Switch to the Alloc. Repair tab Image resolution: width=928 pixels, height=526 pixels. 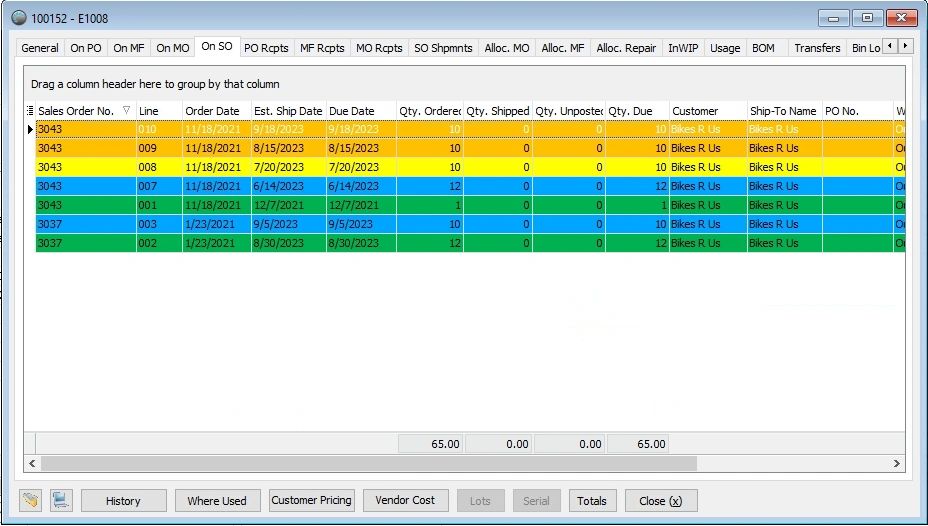[x=626, y=48]
